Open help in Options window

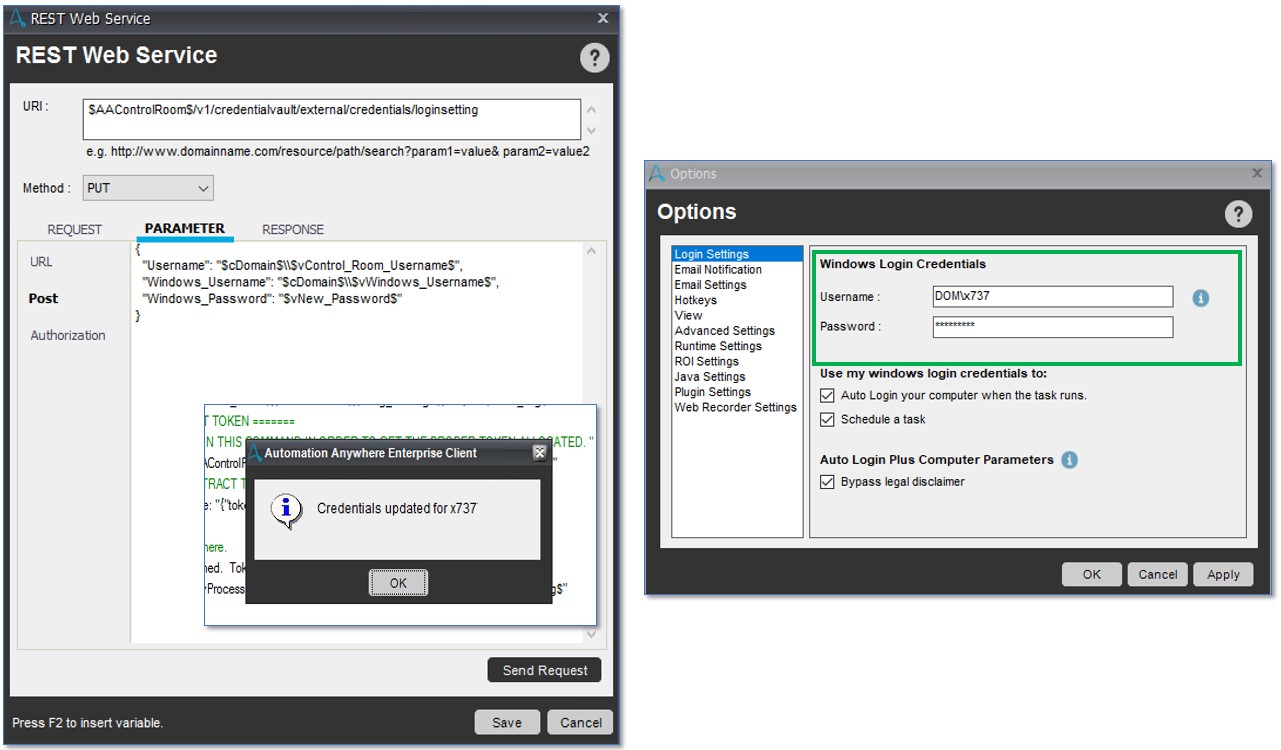1238,213
